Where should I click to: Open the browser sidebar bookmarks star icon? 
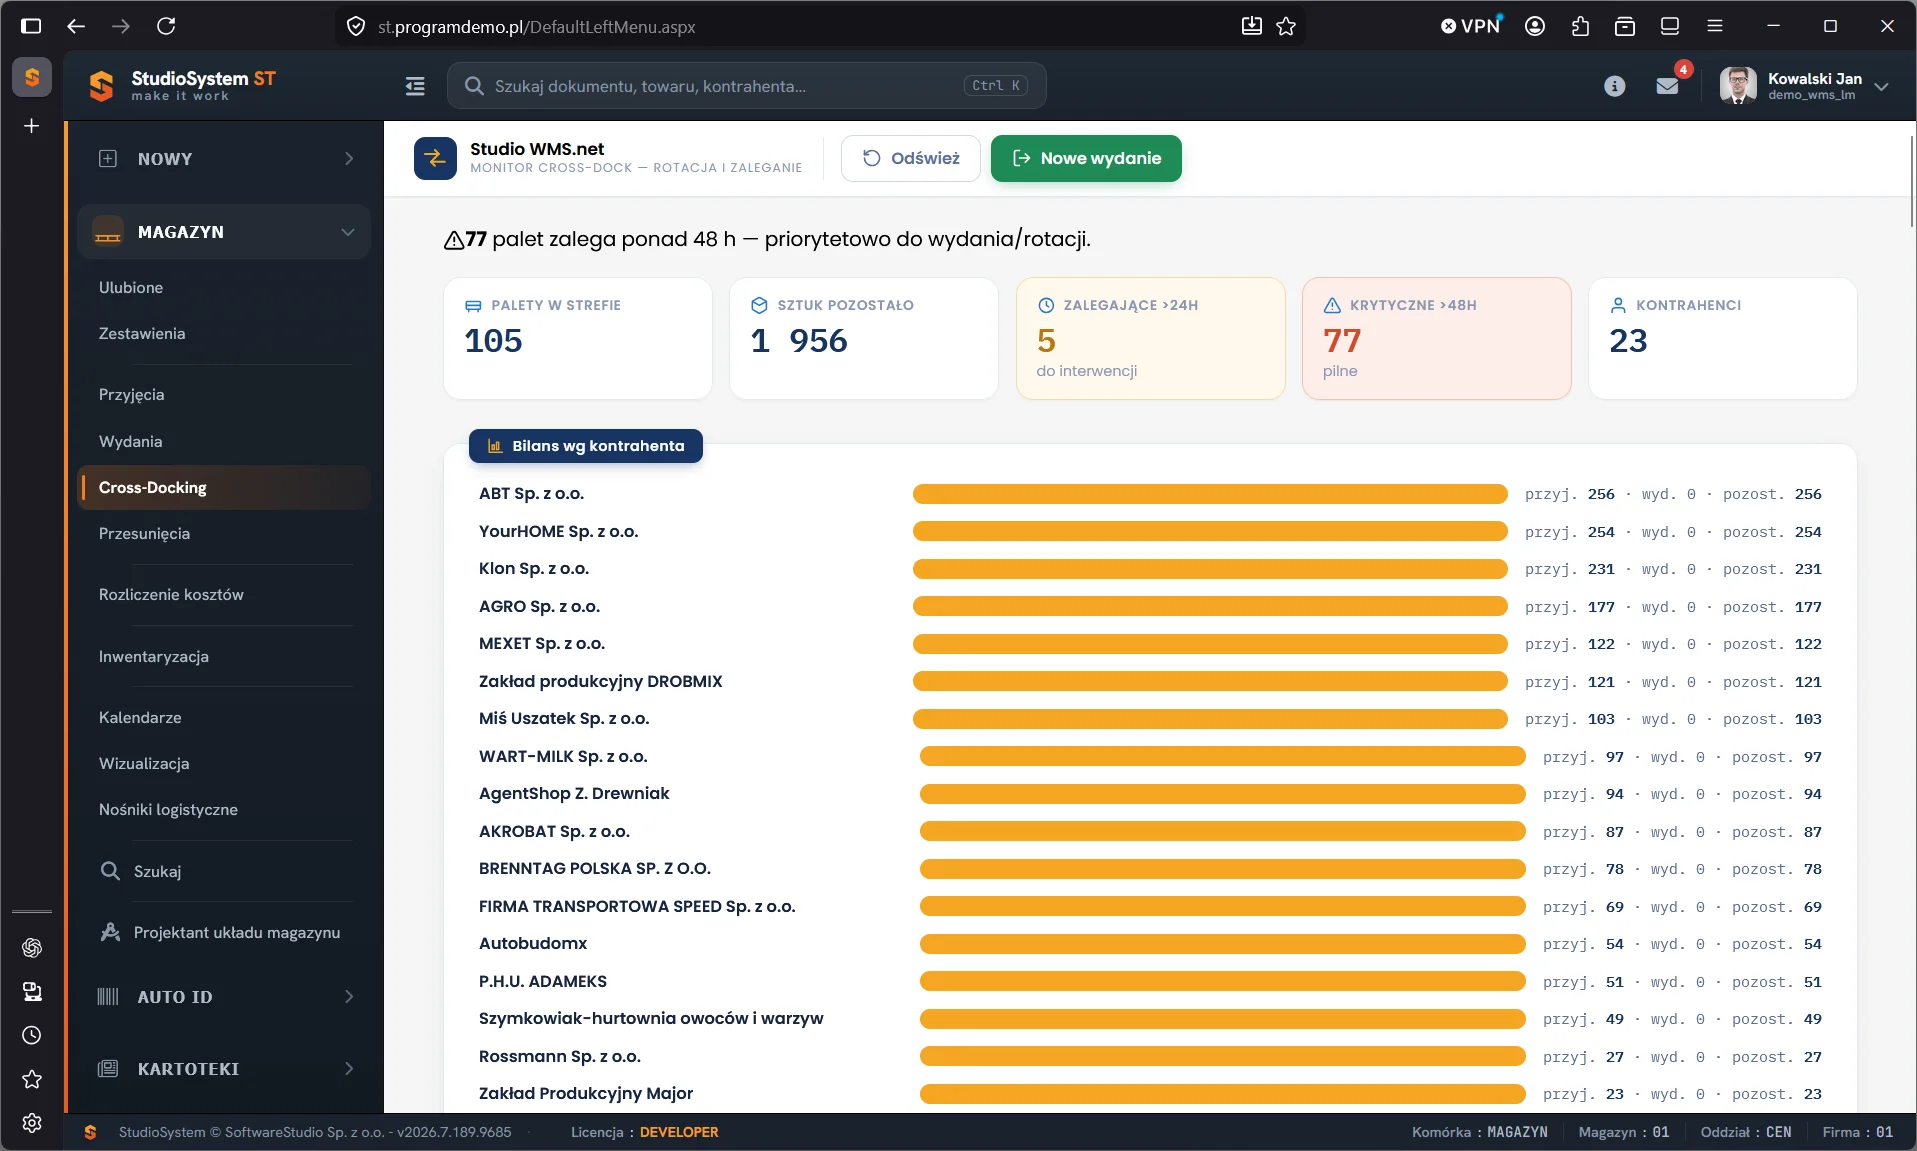32,1079
